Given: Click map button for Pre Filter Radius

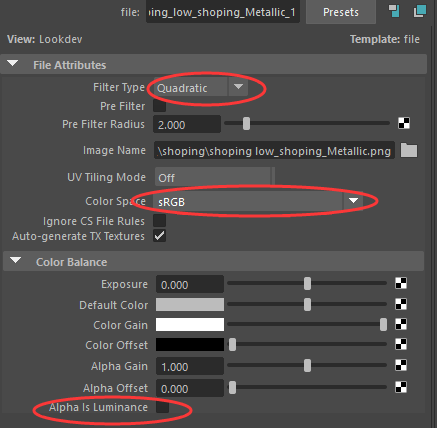Looking at the screenshot, I should (404, 123).
